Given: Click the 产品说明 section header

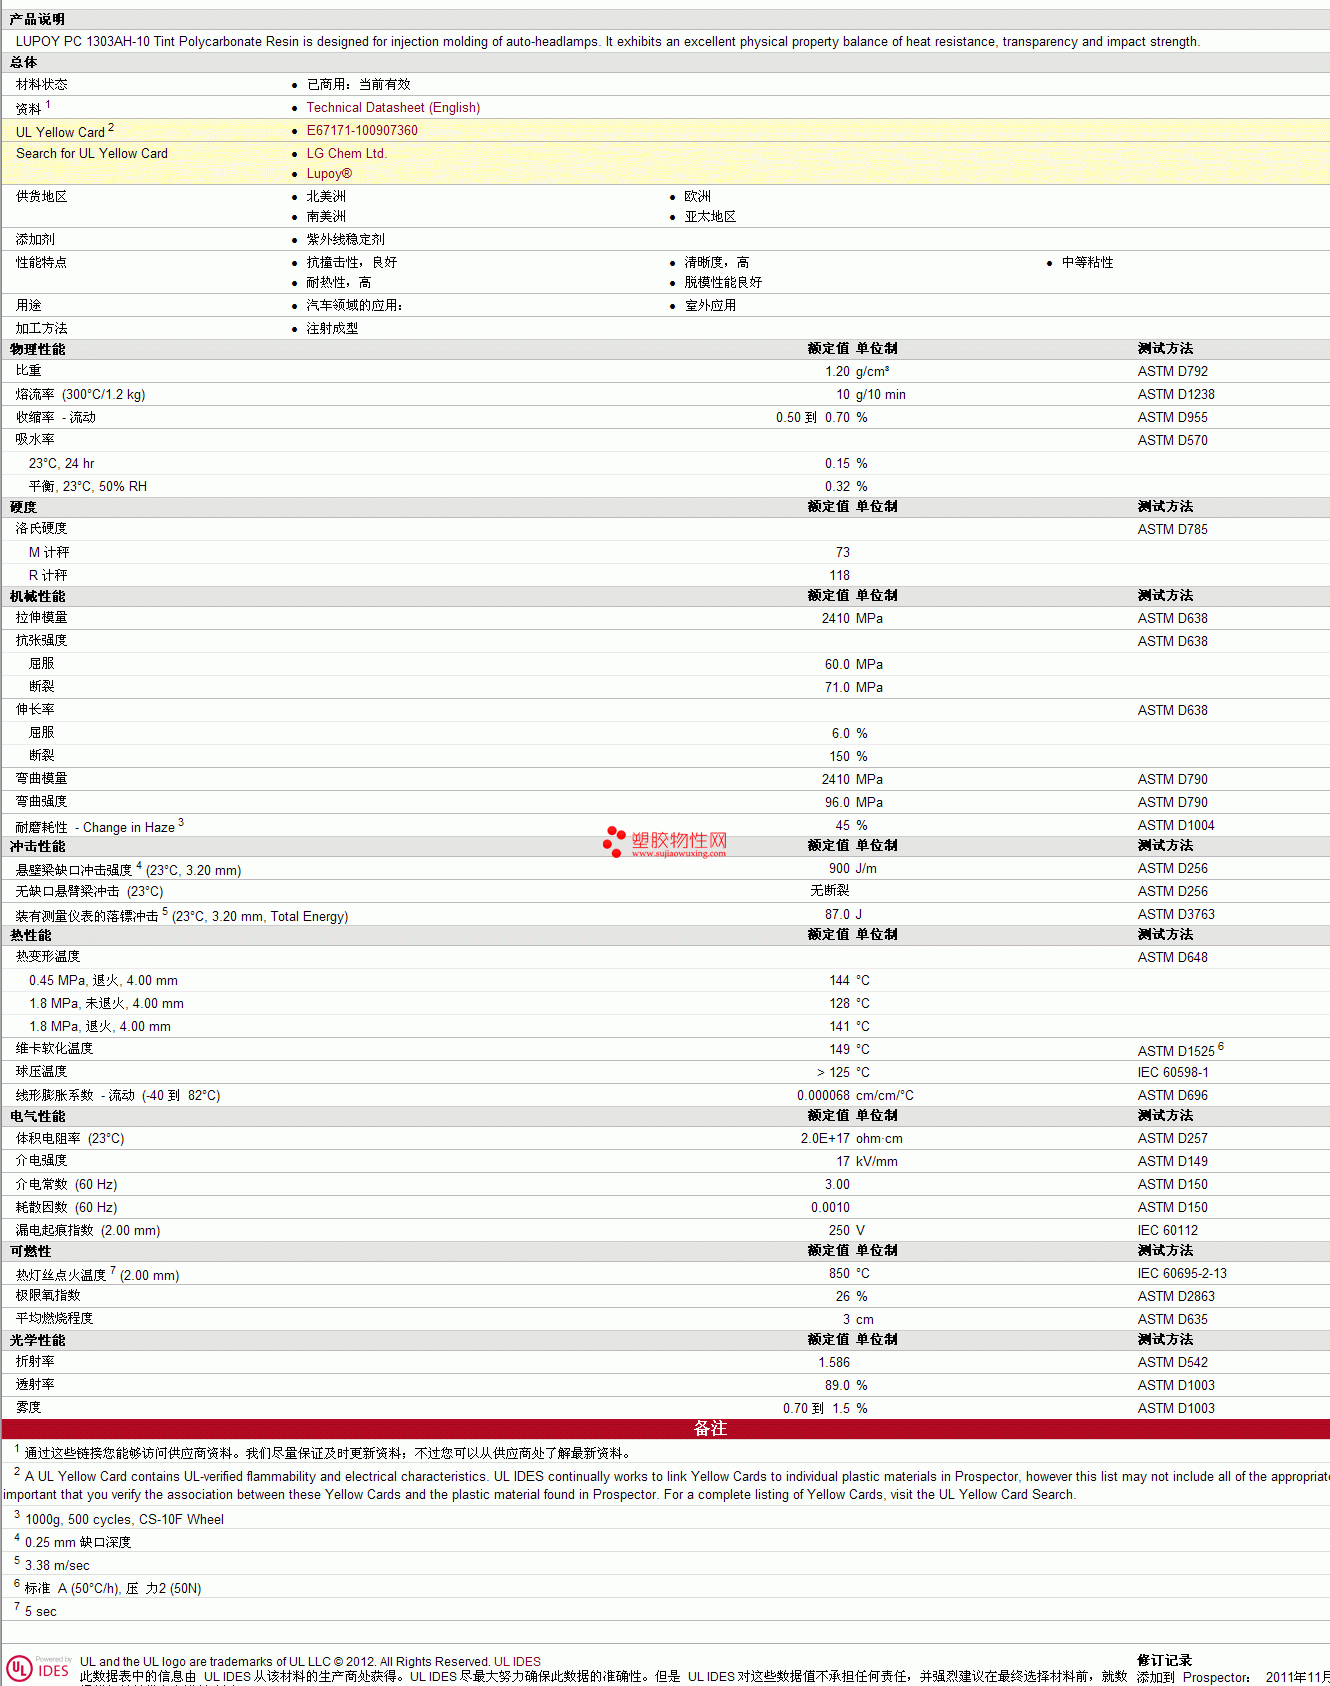Looking at the screenshot, I should 37,19.
